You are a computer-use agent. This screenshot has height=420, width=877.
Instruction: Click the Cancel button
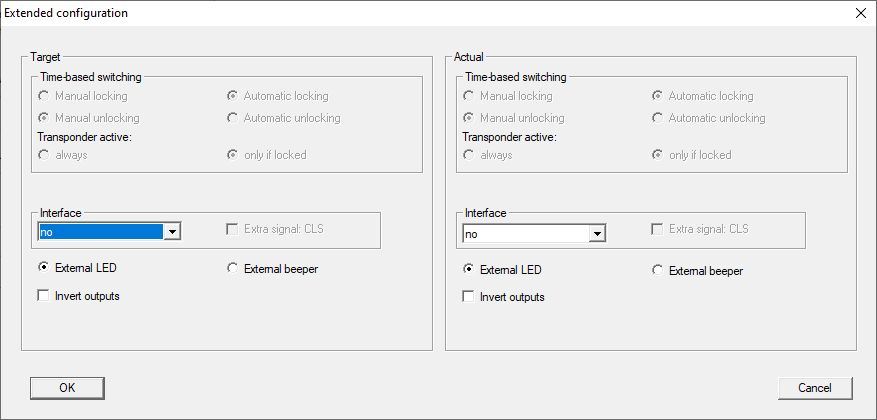[815, 387]
